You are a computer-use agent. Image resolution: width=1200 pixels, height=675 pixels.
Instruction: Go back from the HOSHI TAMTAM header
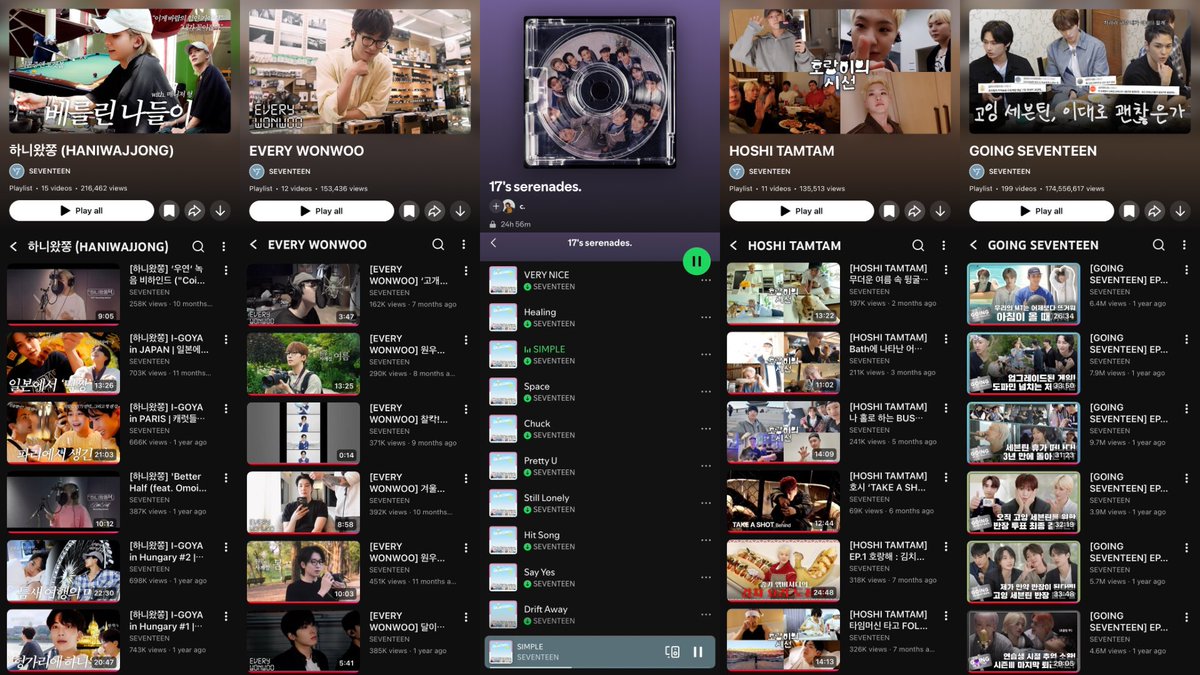point(734,246)
